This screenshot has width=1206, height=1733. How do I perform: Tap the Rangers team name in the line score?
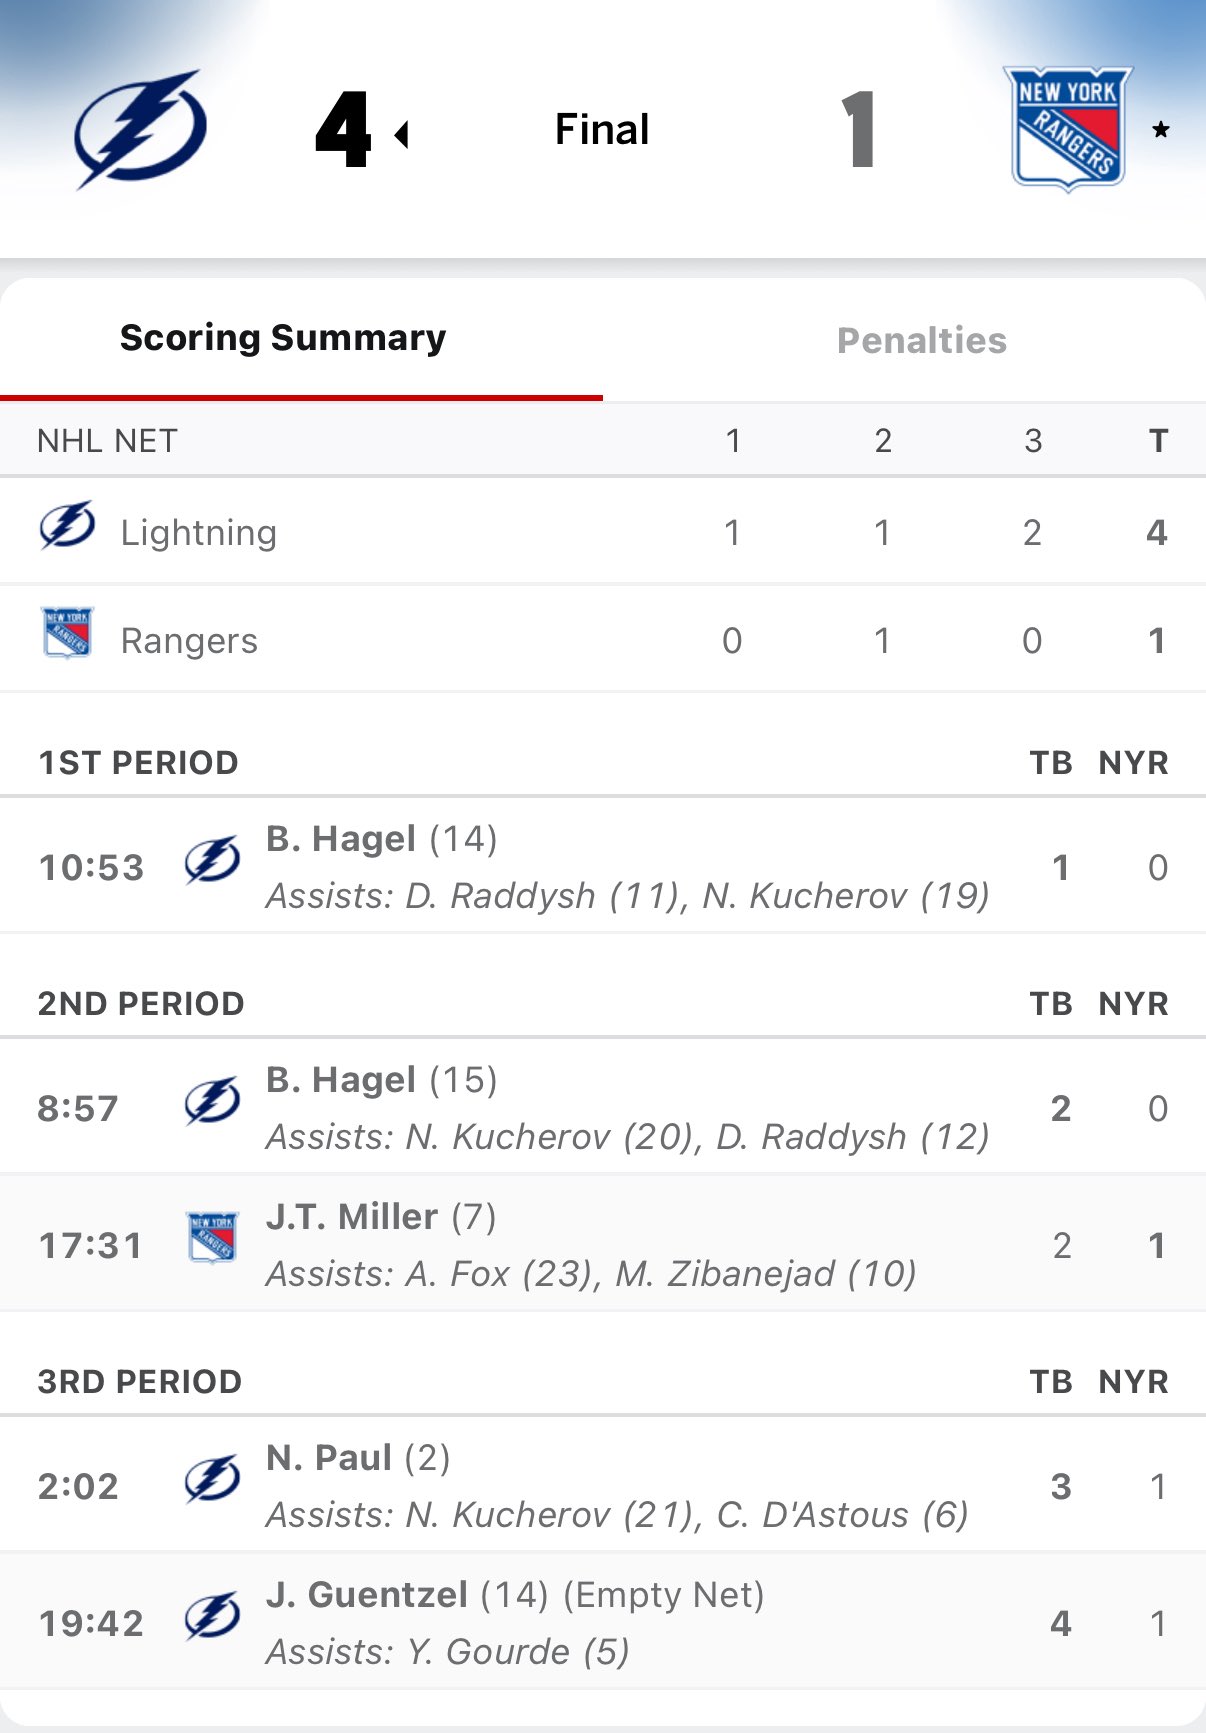coord(189,641)
